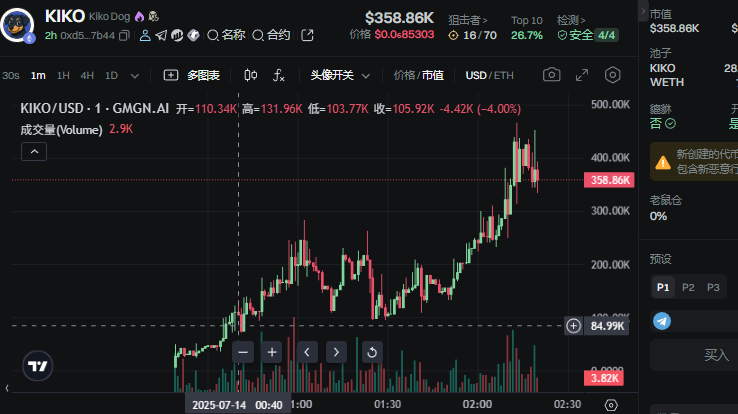The height and width of the screenshot is (414, 738).
Task: Open the KIKO dog token avatar
Action: 17,24
